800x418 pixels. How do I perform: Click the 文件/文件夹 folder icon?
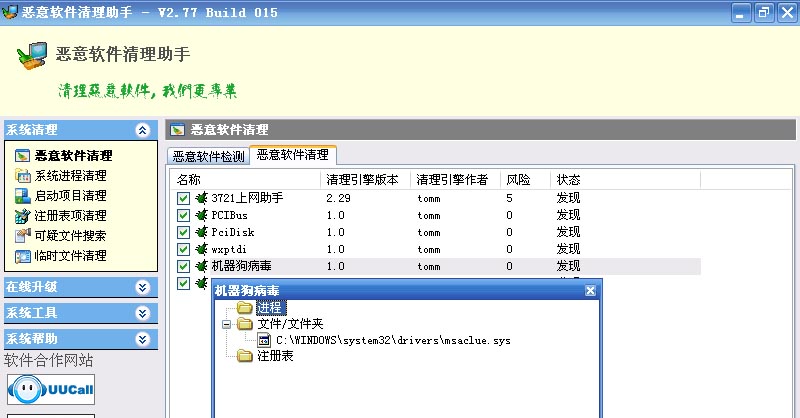pyautogui.click(x=245, y=324)
